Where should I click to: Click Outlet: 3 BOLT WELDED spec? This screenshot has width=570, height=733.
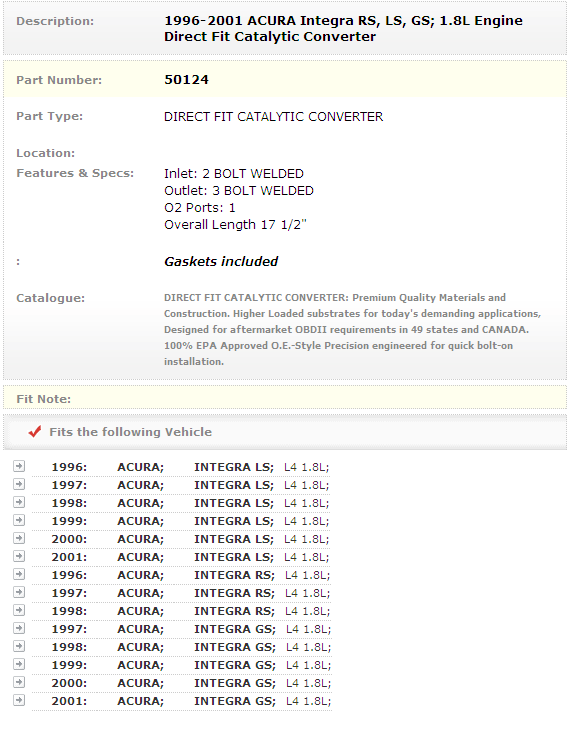[x=239, y=191]
